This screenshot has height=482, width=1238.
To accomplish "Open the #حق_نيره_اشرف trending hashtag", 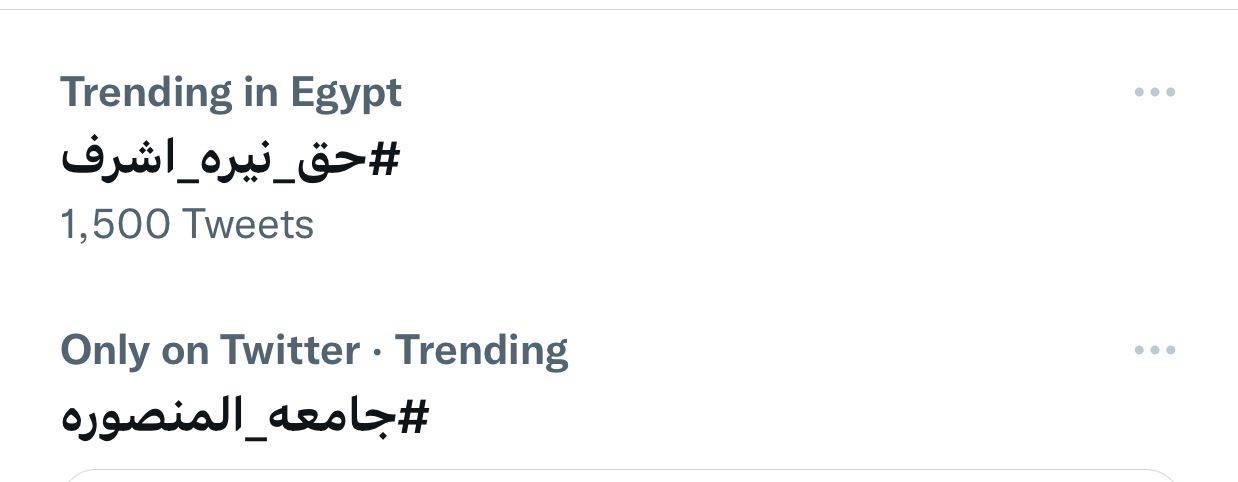I will coord(230,159).
